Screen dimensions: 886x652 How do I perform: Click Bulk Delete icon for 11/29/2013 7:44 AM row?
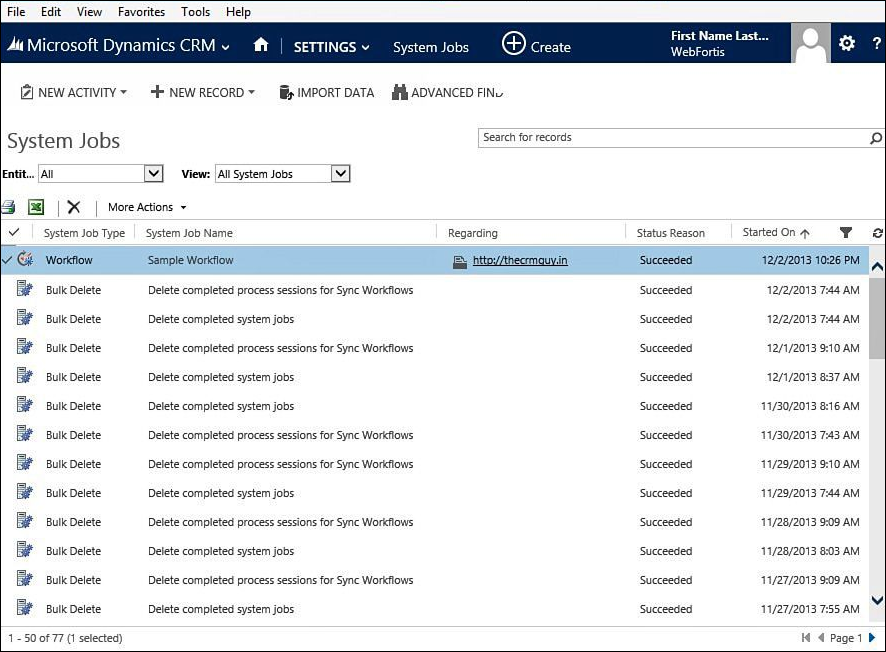25,492
